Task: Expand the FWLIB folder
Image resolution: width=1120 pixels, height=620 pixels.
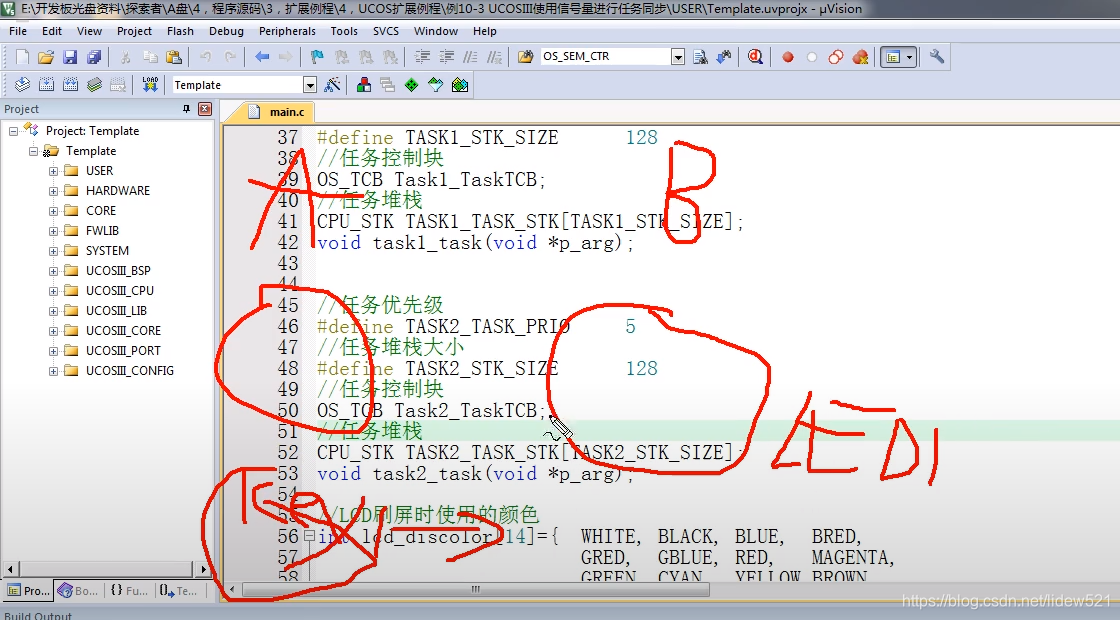Action: [54, 231]
